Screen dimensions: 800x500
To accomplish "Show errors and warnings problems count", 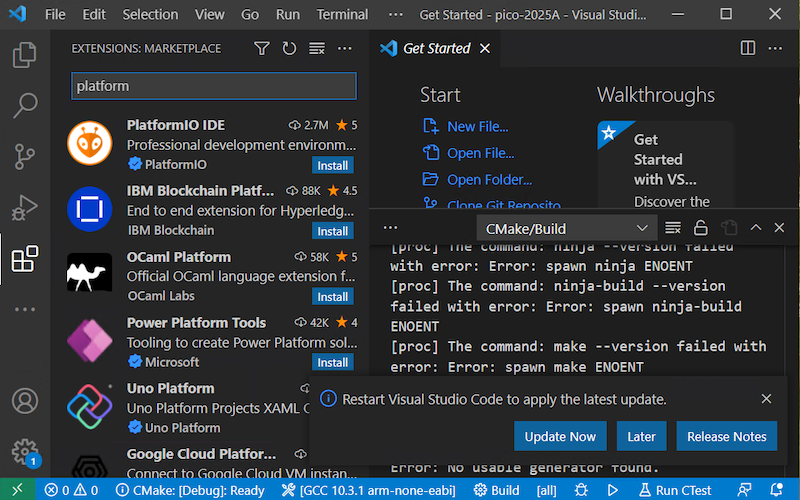I will [71, 490].
